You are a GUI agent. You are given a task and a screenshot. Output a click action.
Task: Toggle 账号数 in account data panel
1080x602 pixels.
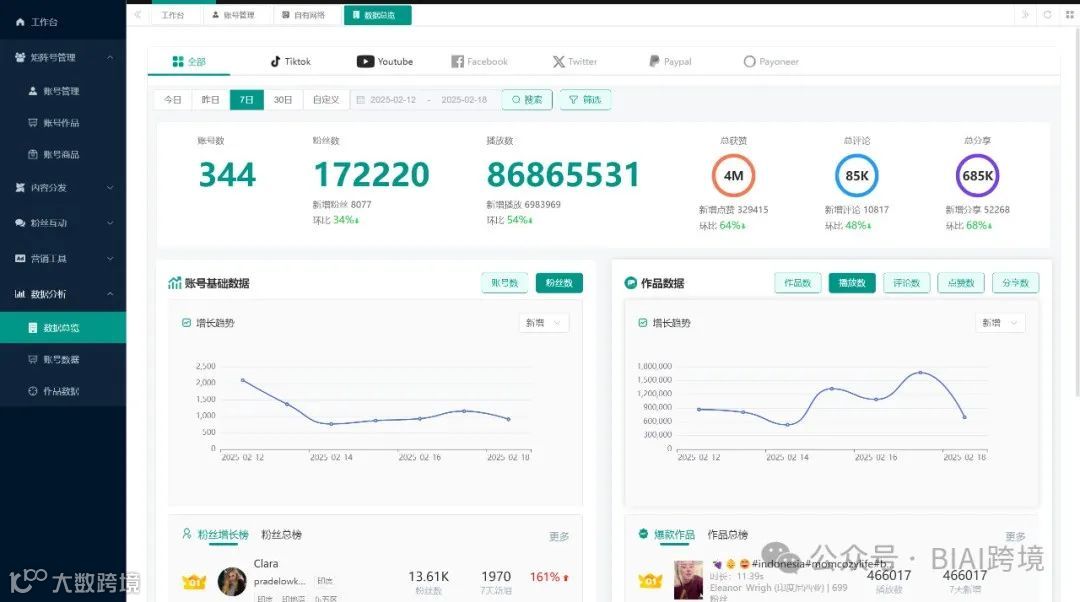coord(504,282)
